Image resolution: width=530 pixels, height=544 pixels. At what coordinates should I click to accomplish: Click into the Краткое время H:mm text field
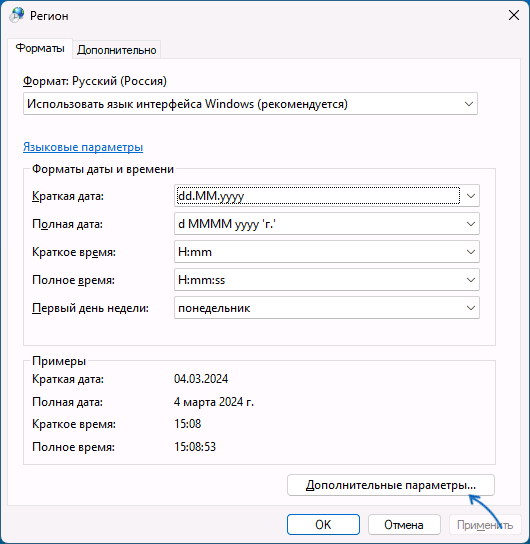point(318,252)
